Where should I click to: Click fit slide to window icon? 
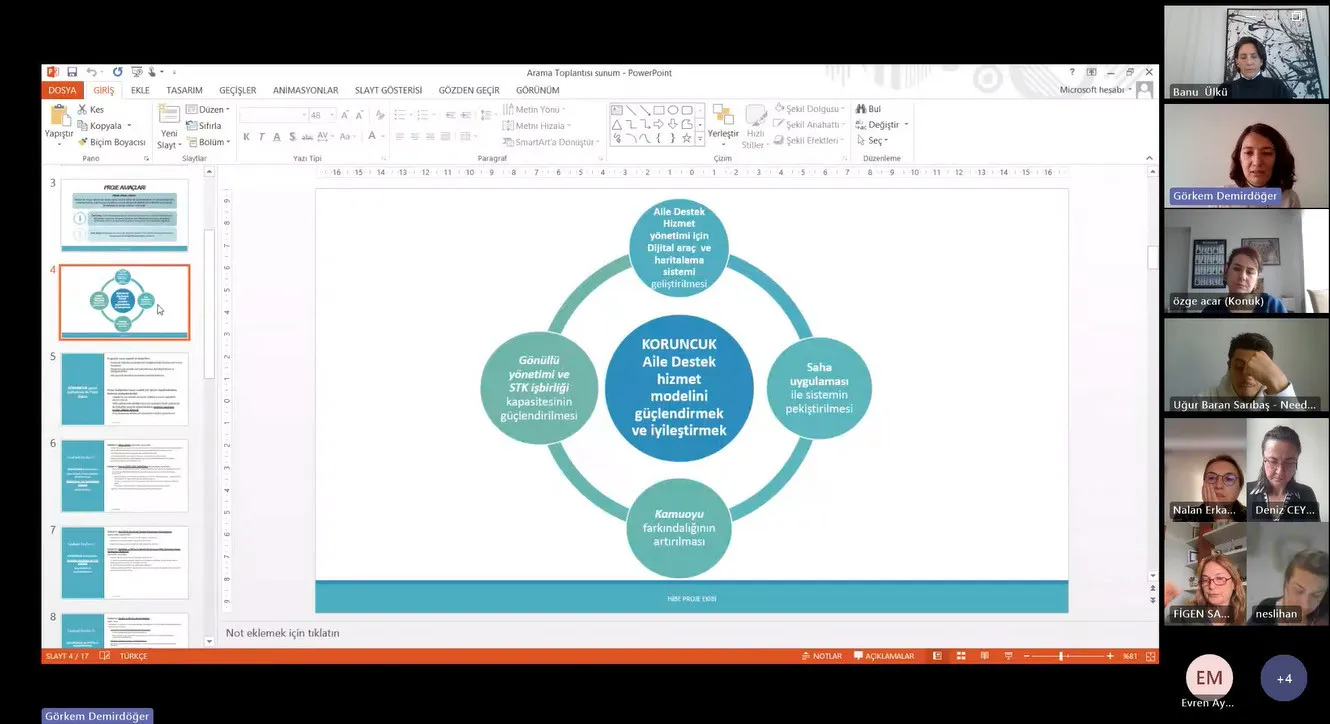1150,656
